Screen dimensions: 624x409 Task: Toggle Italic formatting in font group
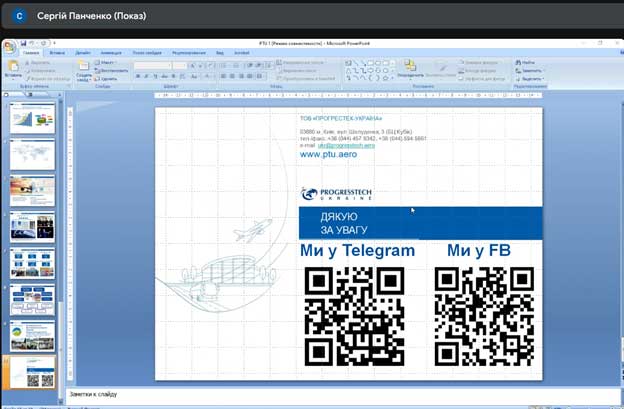[145, 77]
